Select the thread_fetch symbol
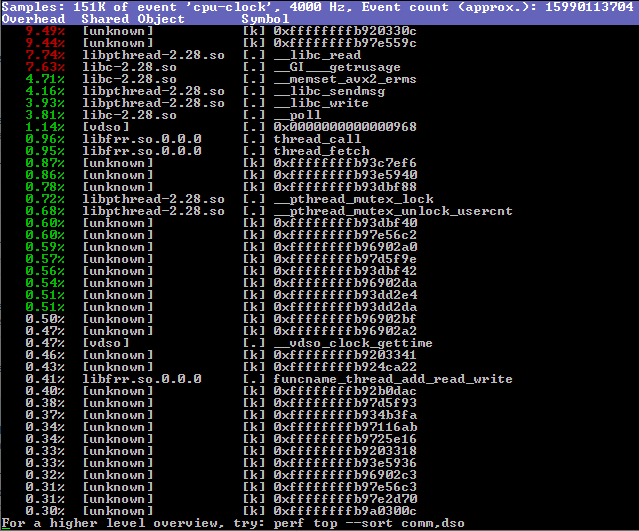 point(321,151)
